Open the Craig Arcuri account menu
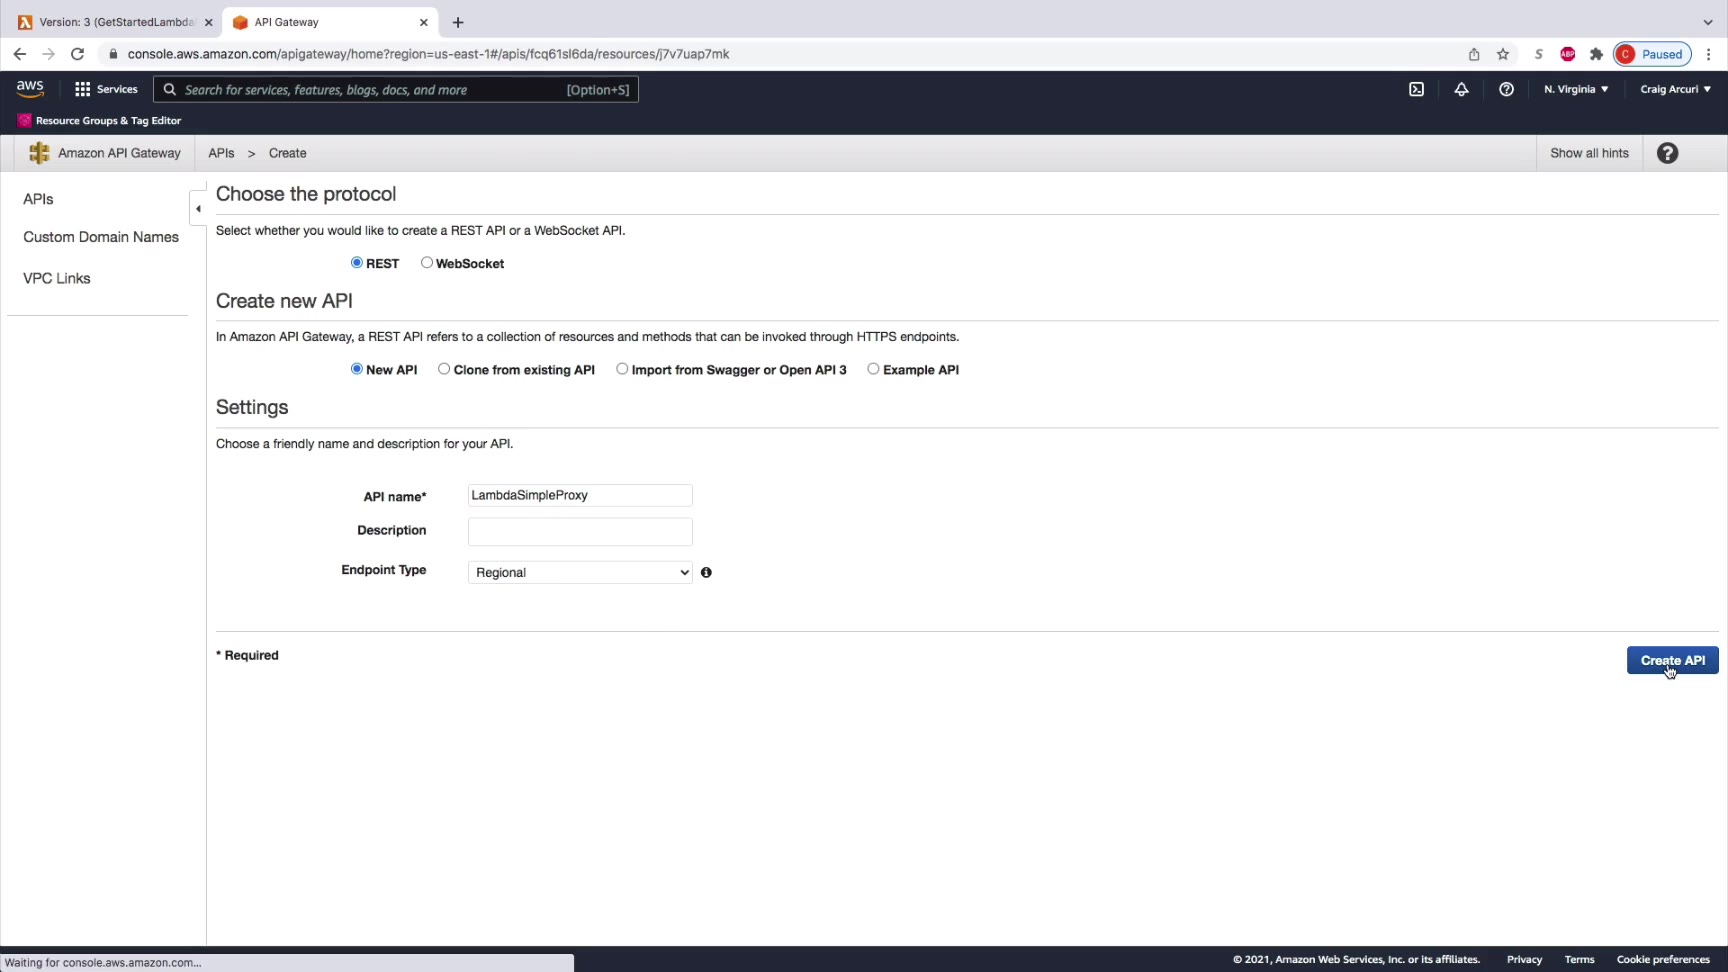1728x972 pixels. (x=1675, y=89)
